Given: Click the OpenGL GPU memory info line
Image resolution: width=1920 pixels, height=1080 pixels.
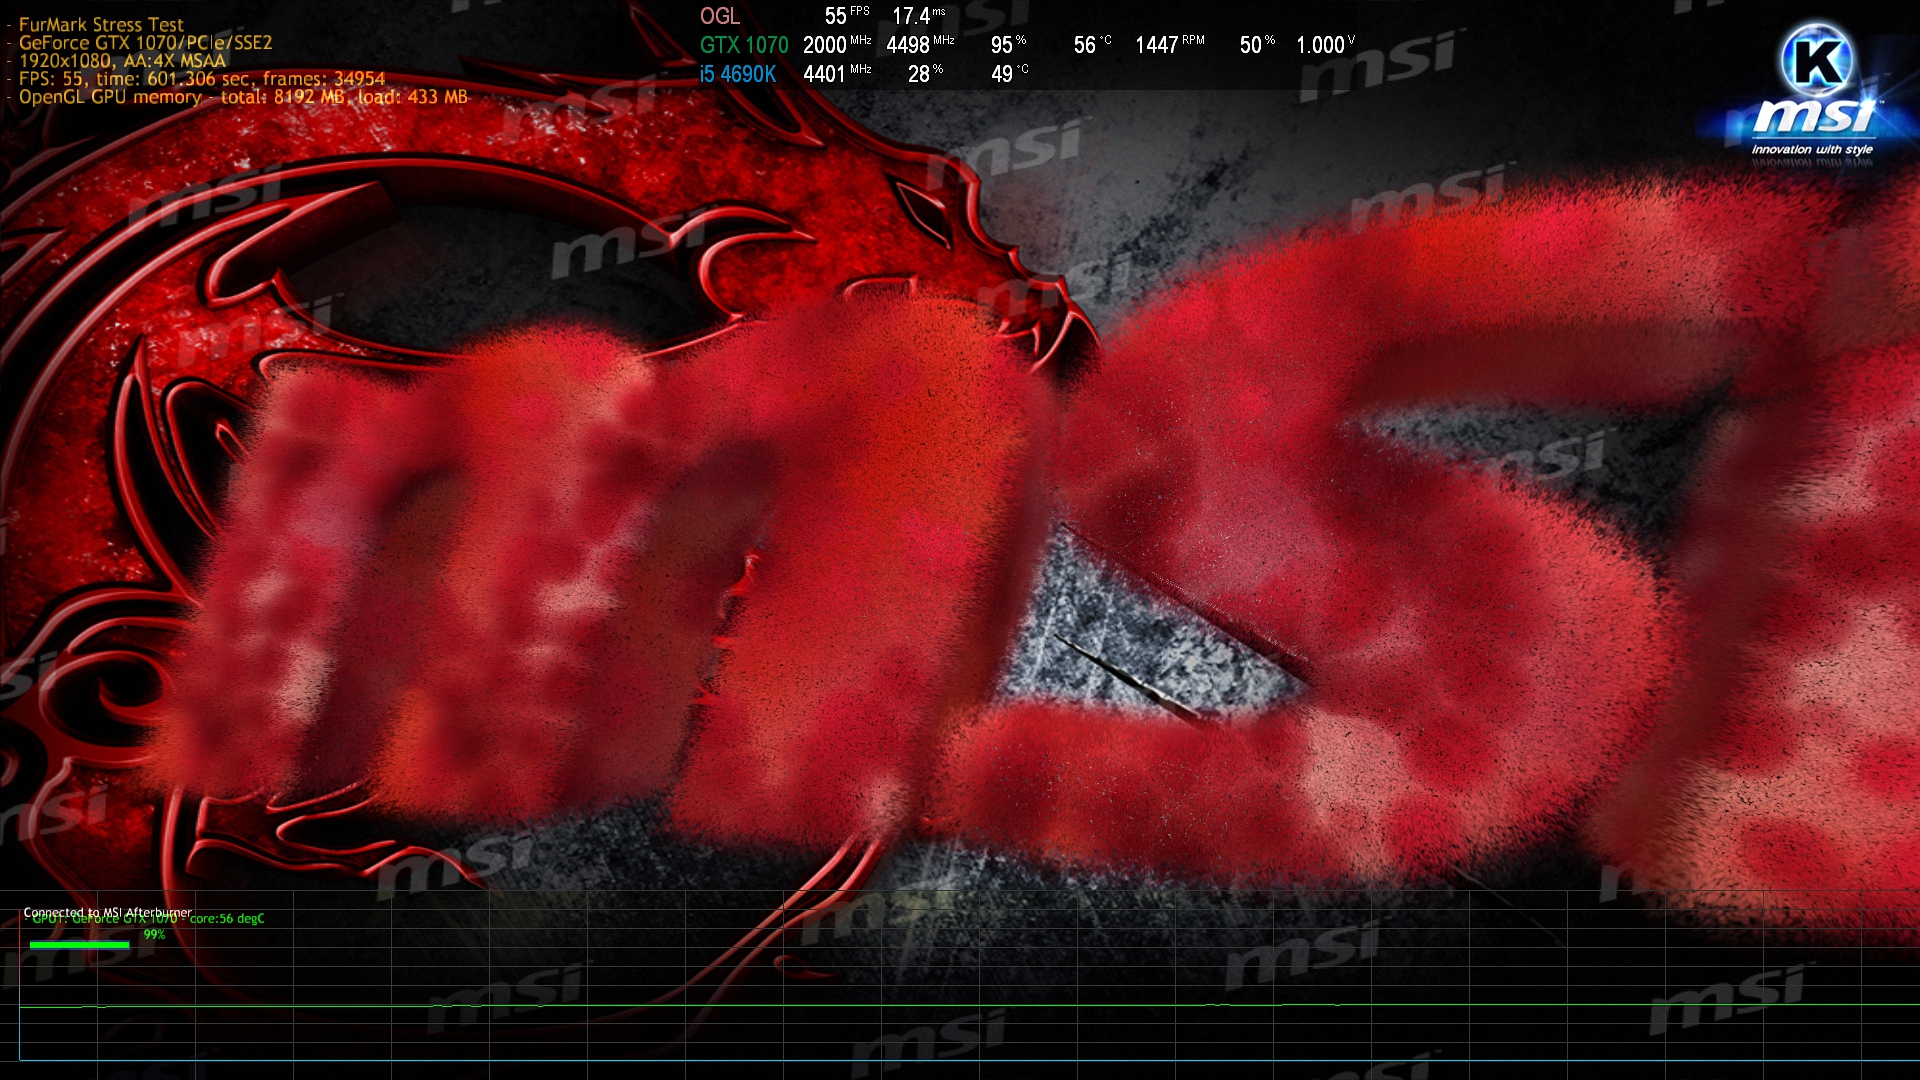Looking at the screenshot, I should coord(243,97).
